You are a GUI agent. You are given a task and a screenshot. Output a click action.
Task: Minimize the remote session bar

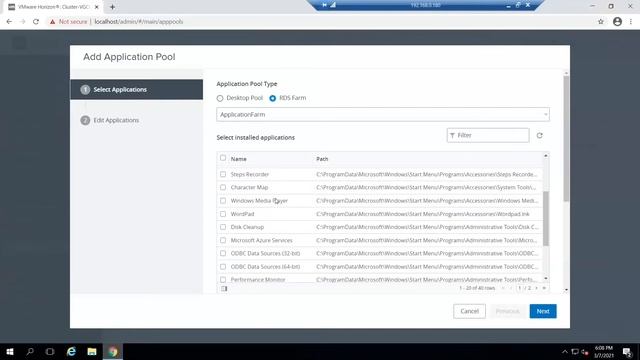pos(509,5)
